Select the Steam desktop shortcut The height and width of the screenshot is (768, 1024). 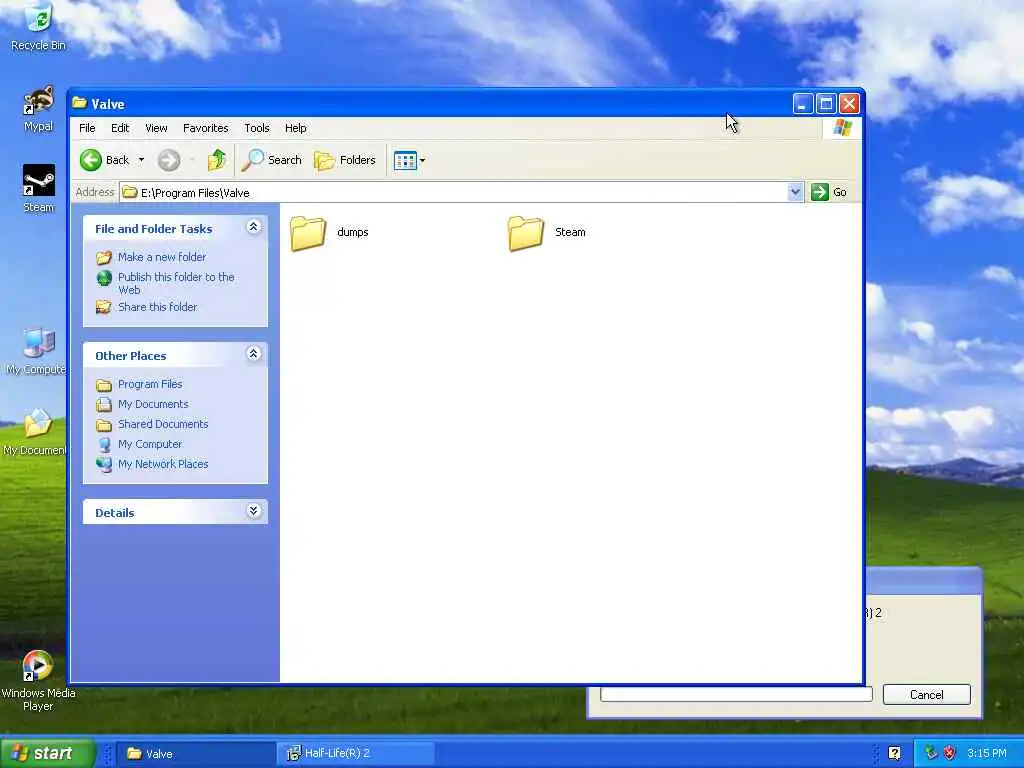(x=39, y=189)
